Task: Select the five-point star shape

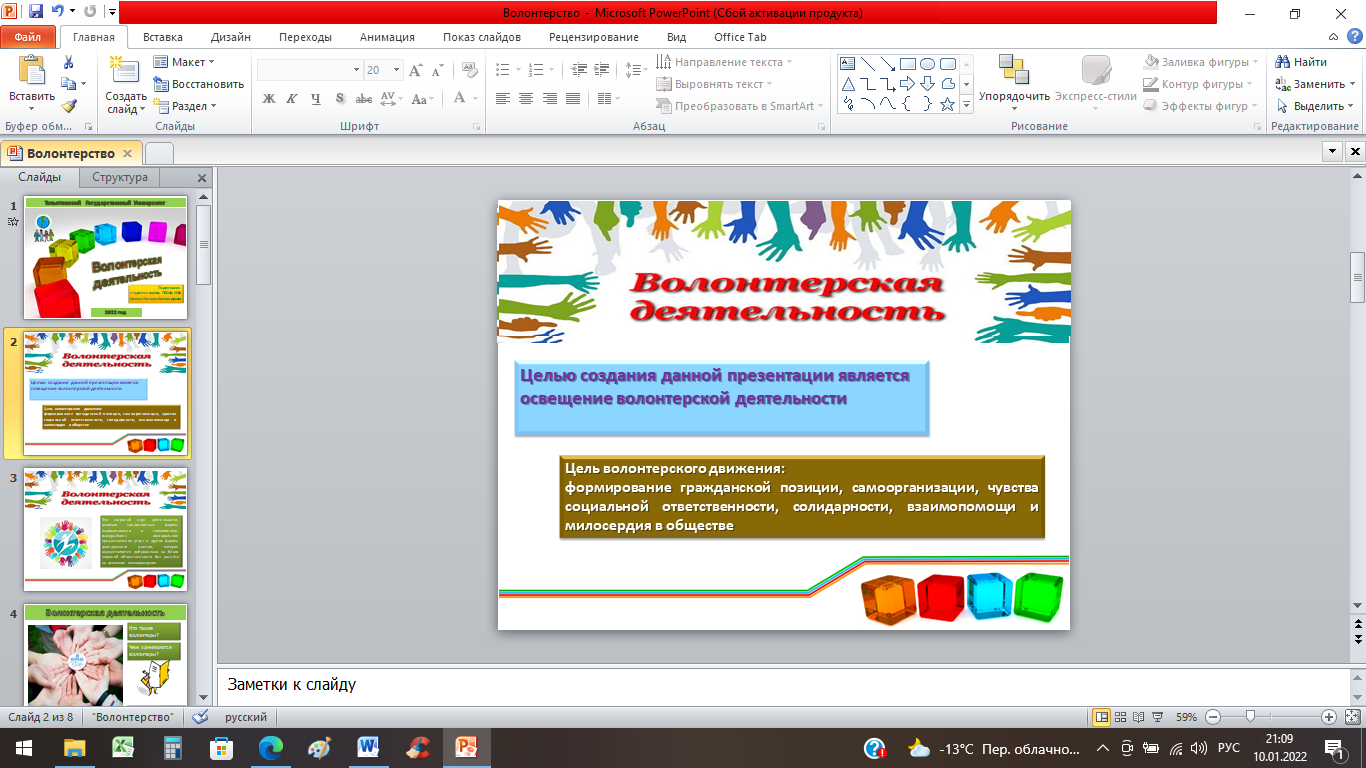Action: coord(947,103)
